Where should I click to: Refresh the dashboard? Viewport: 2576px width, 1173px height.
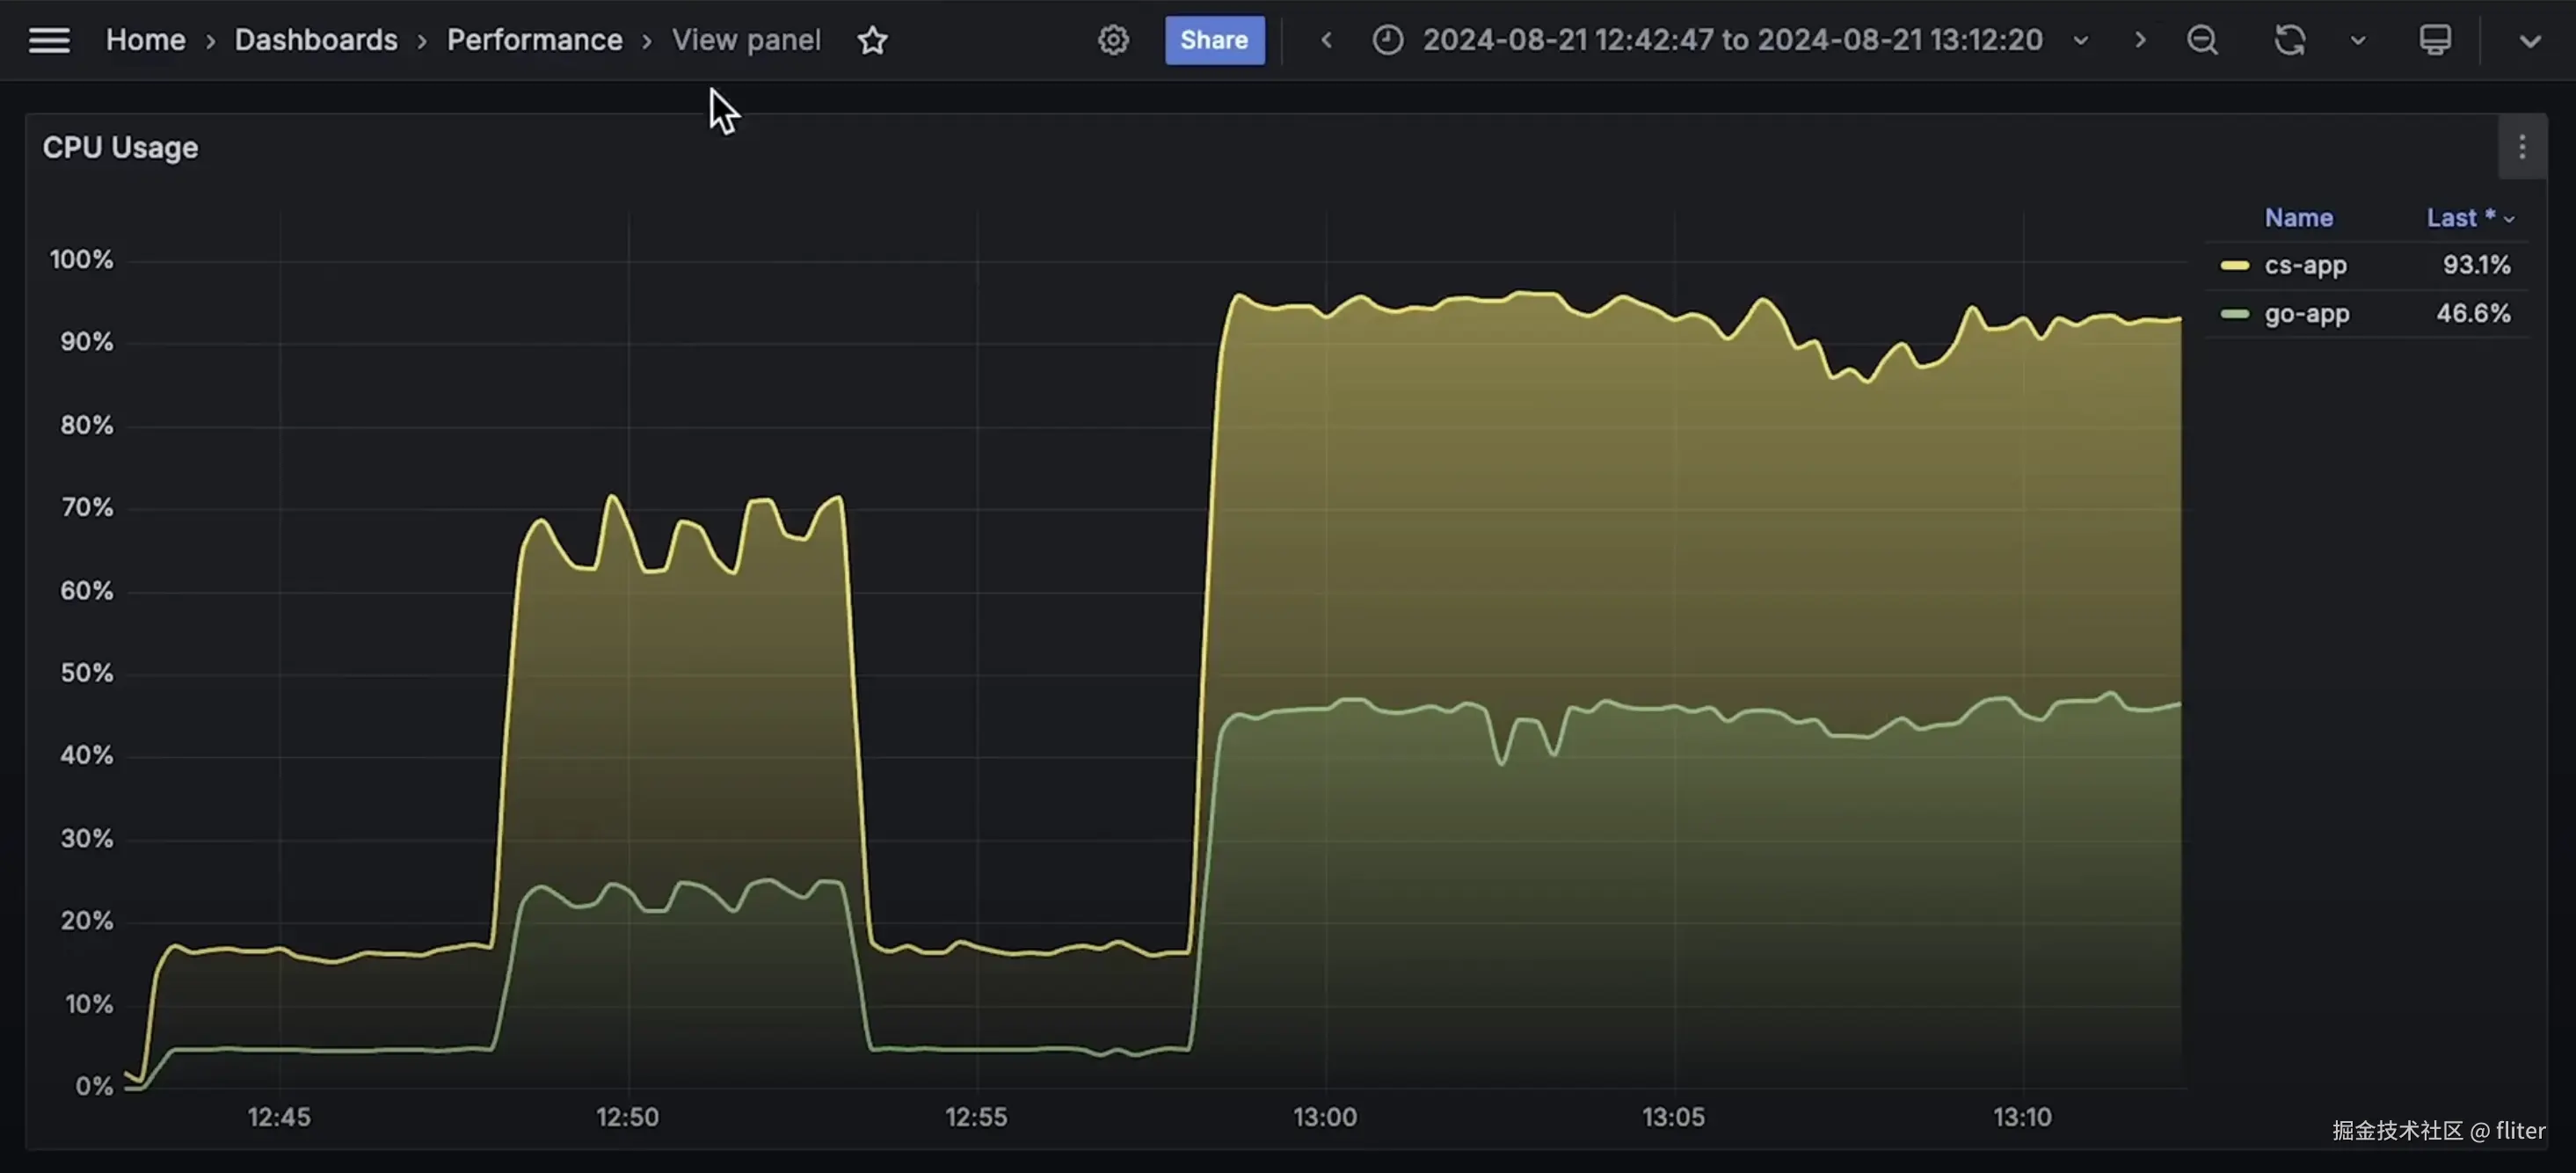pos(2289,40)
